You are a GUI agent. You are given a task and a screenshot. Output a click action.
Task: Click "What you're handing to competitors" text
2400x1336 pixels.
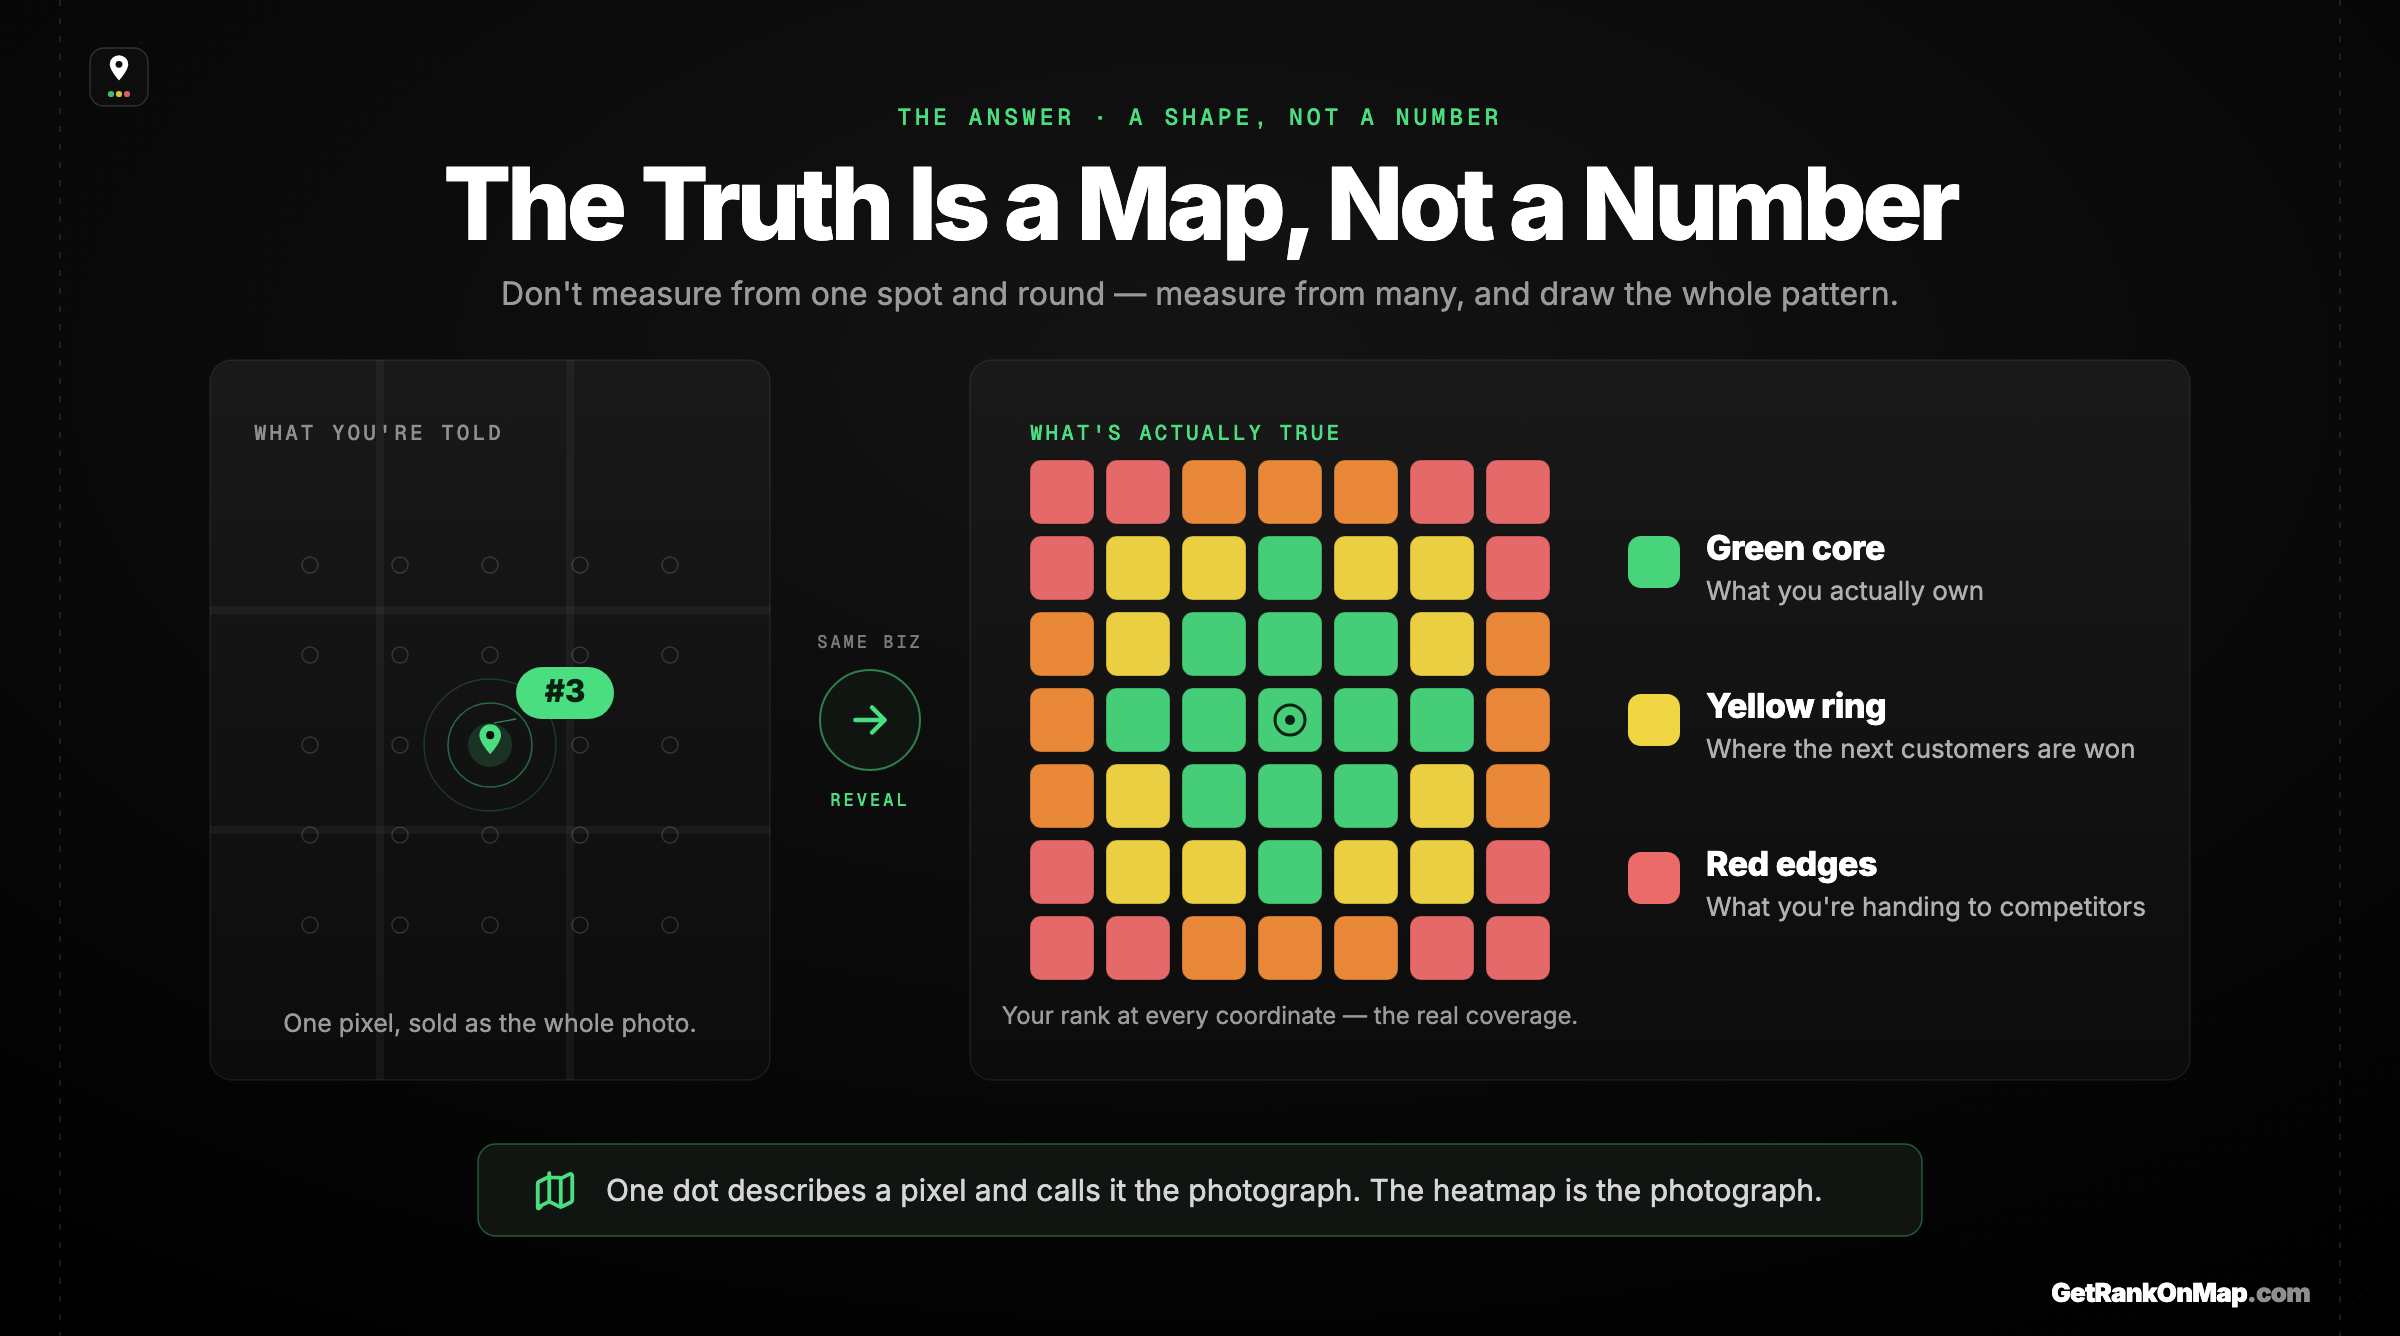click(1926, 907)
